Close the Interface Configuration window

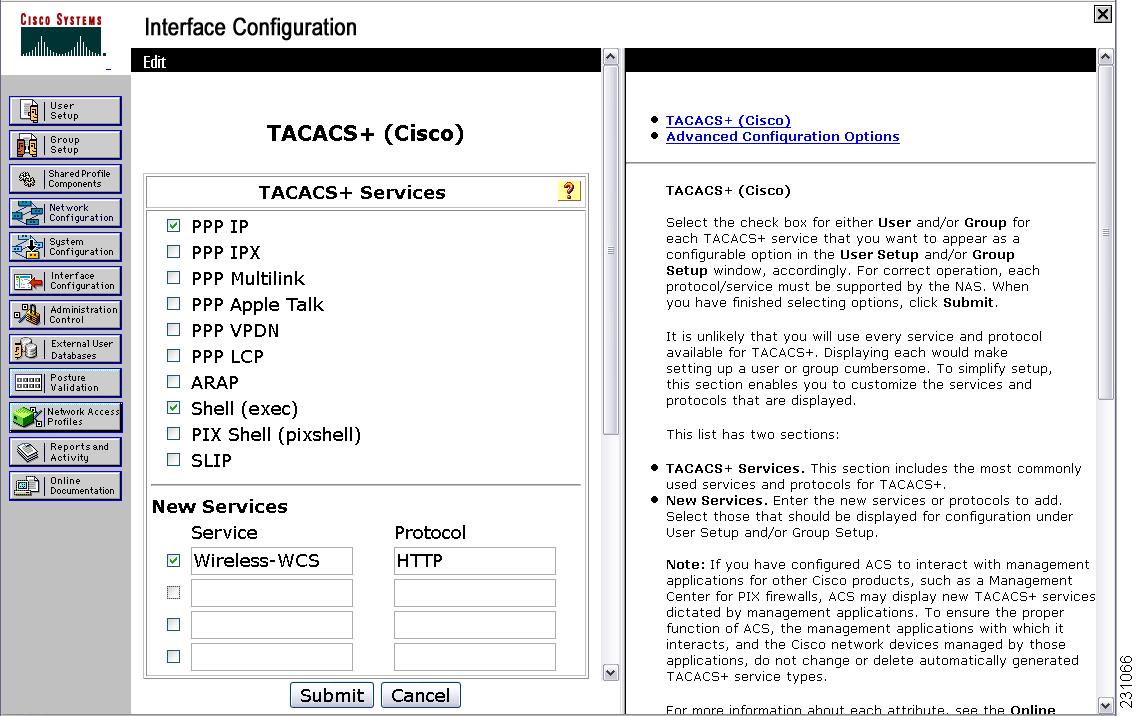(1102, 14)
